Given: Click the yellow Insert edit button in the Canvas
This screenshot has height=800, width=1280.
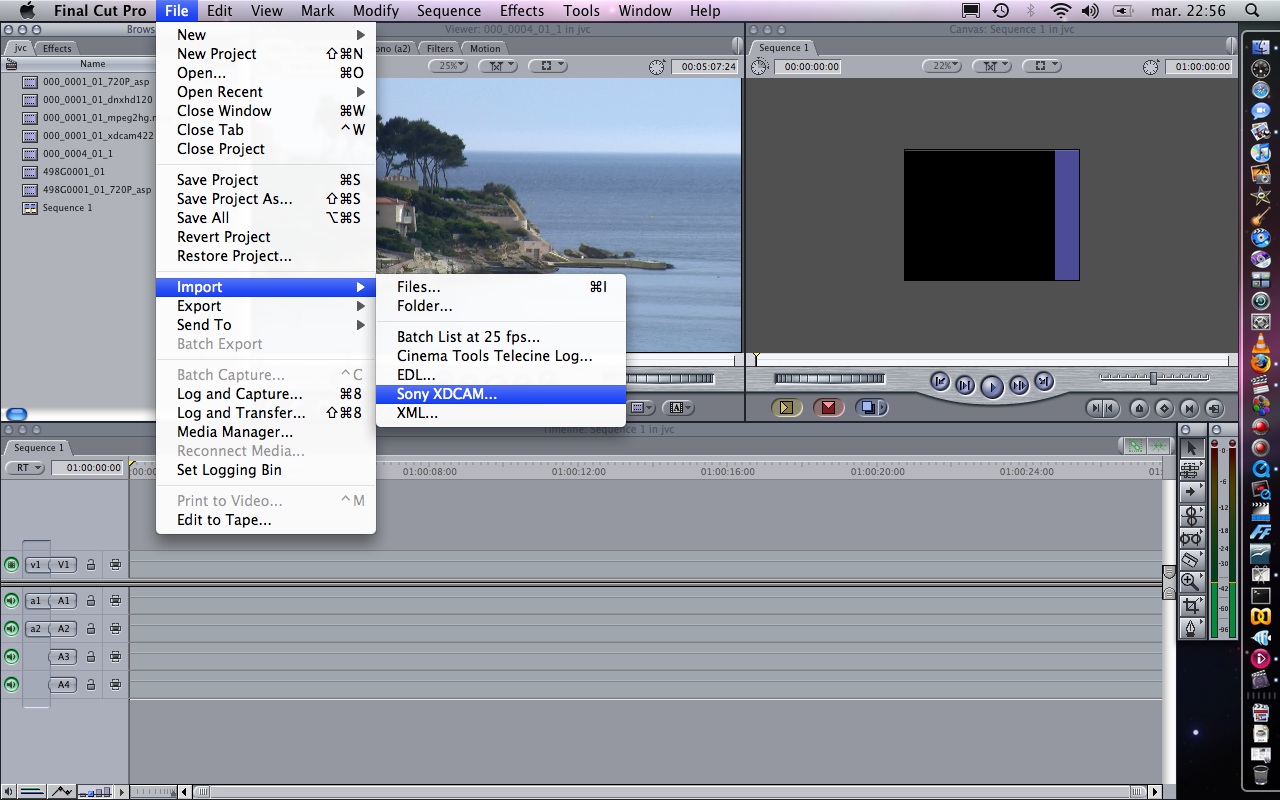Looking at the screenshot, I should tap(786, 407).
